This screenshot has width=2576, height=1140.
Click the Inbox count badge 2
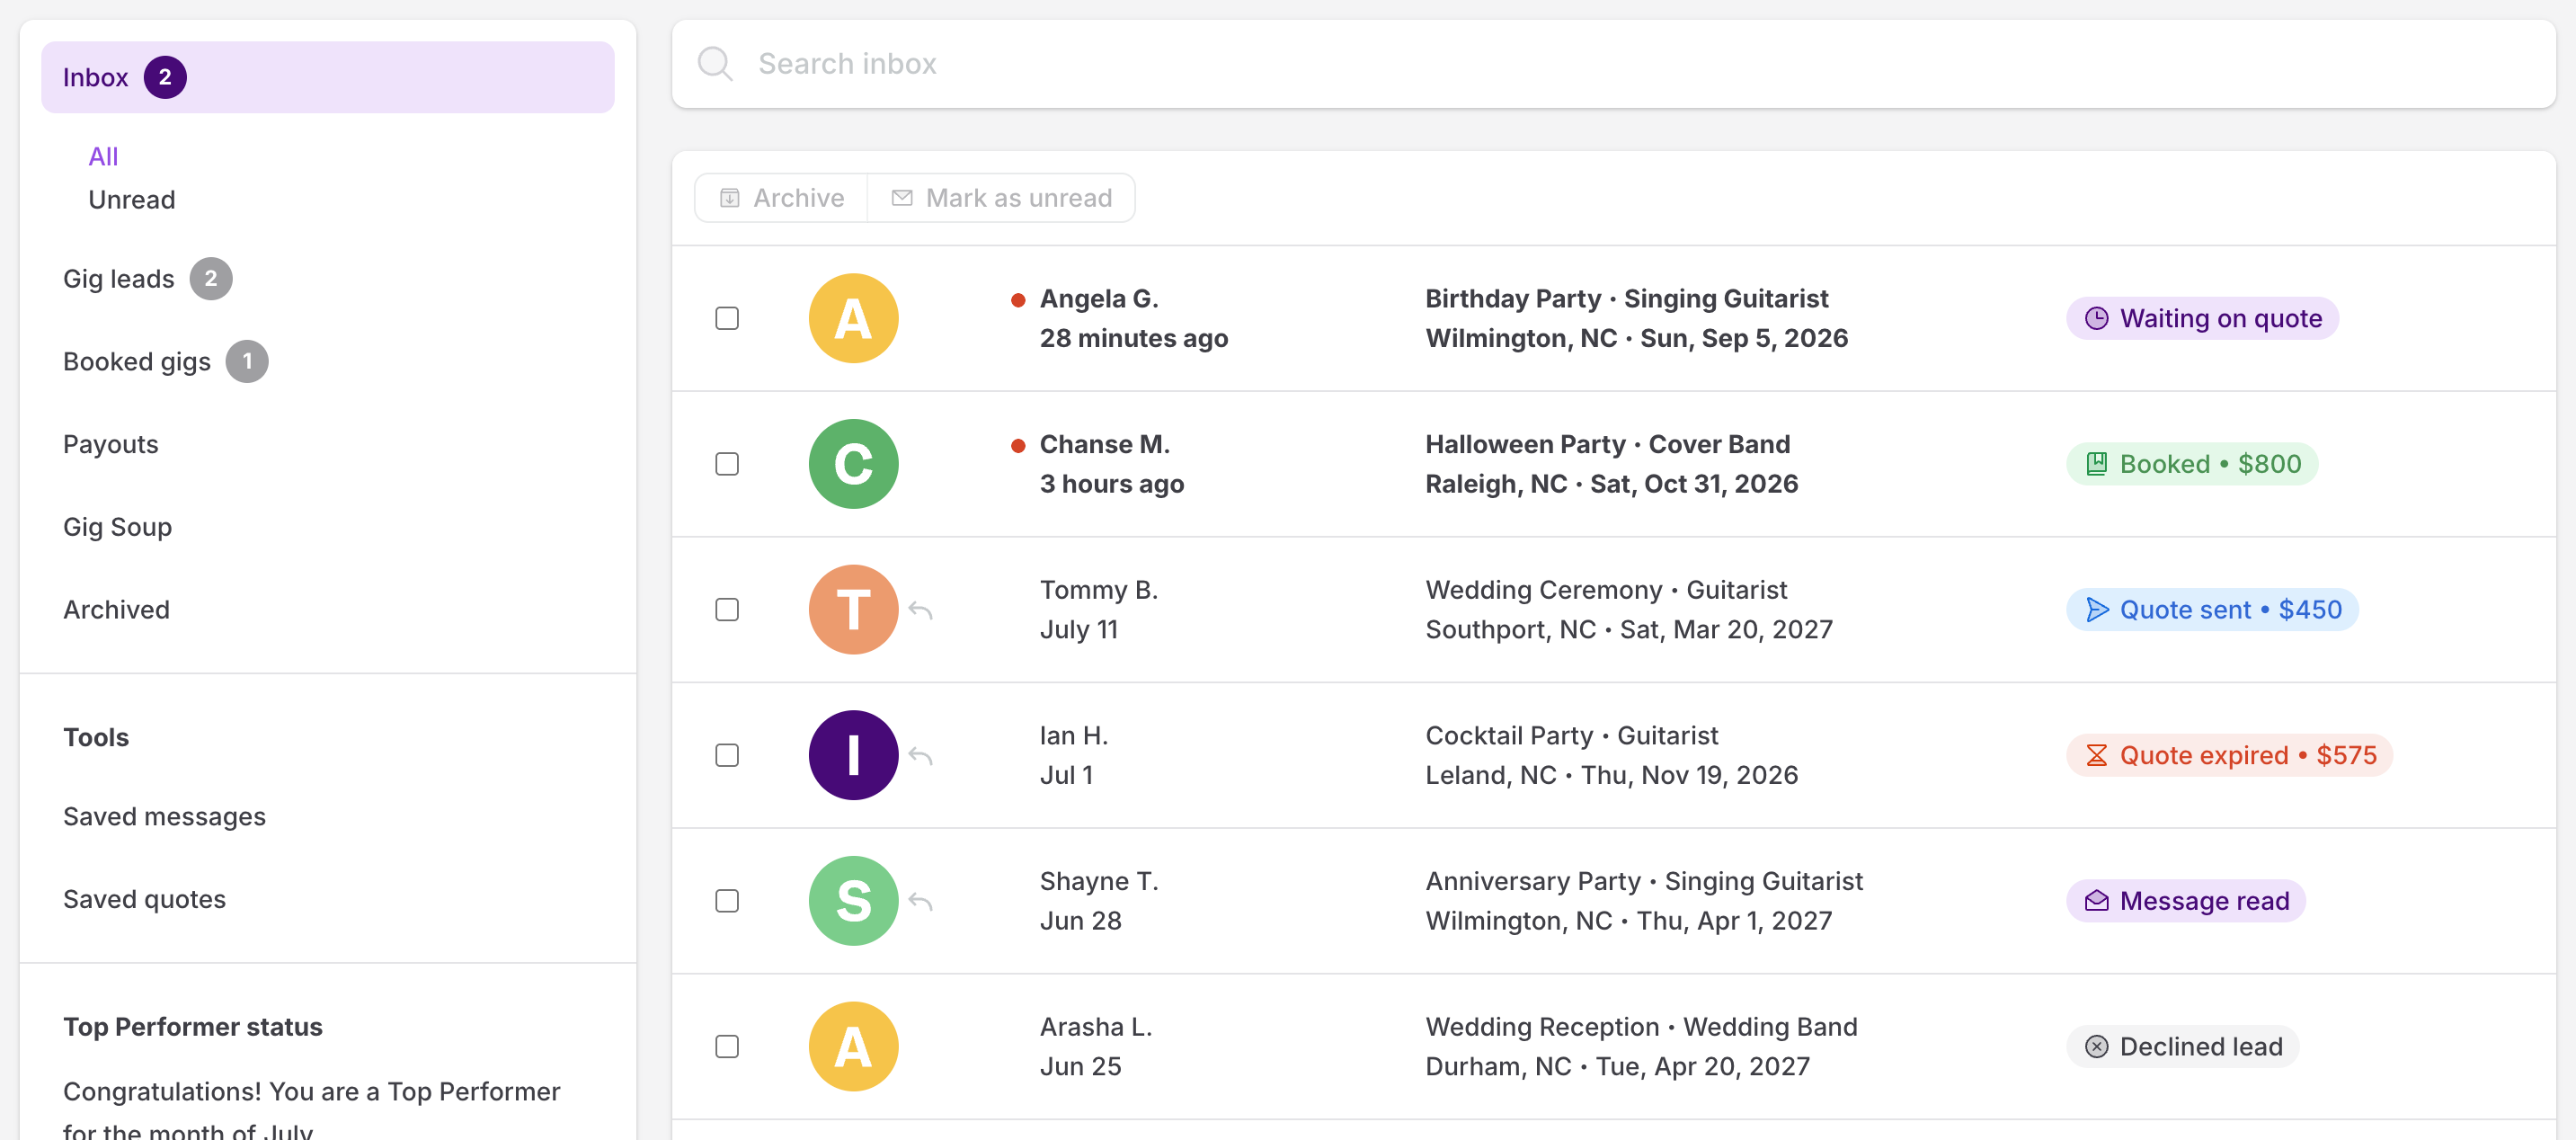pyautogui.click(x=165, y=77)
